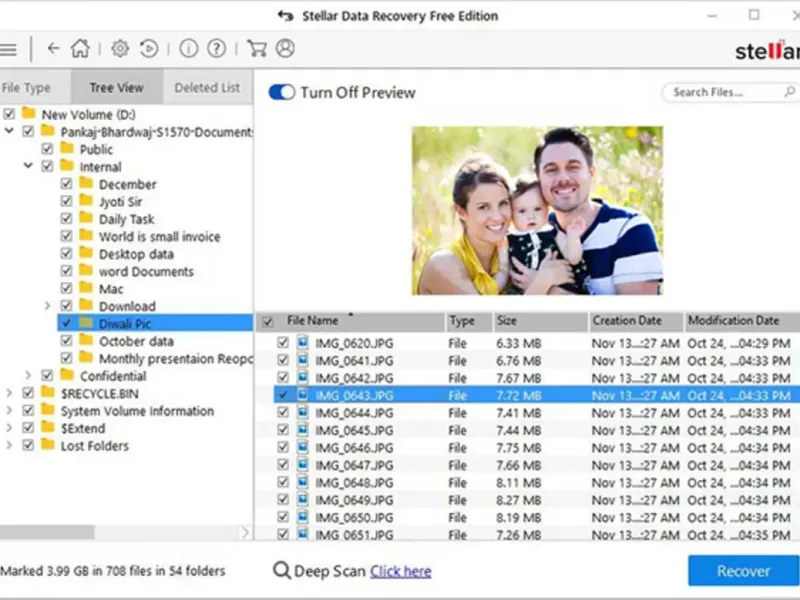Select the World is small invoice folder

pyautogui.click(x=160, y=237)
